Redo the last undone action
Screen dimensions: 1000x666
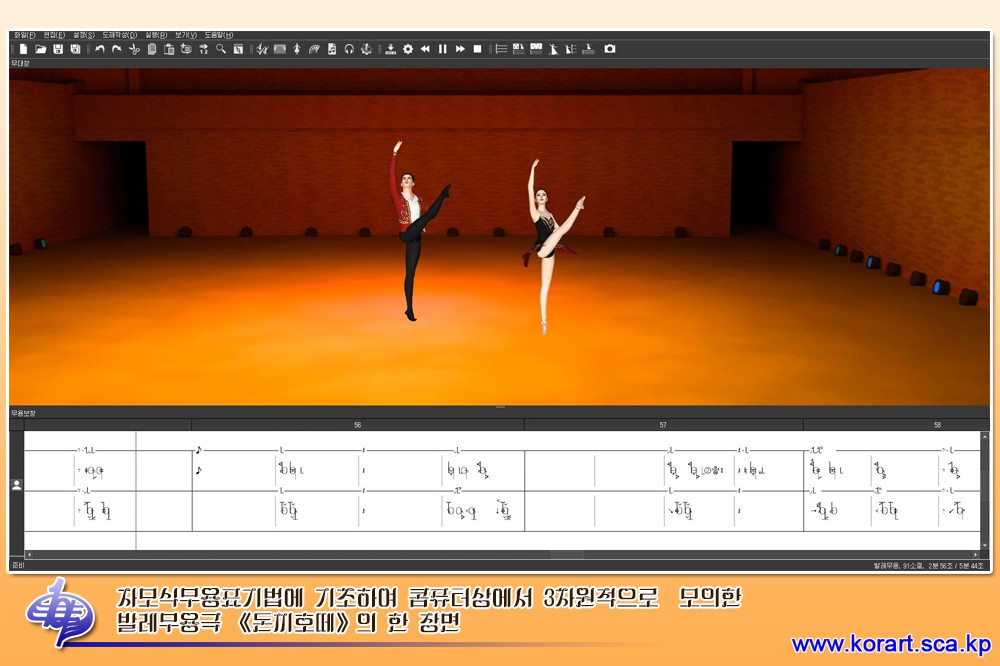[117, 49]
